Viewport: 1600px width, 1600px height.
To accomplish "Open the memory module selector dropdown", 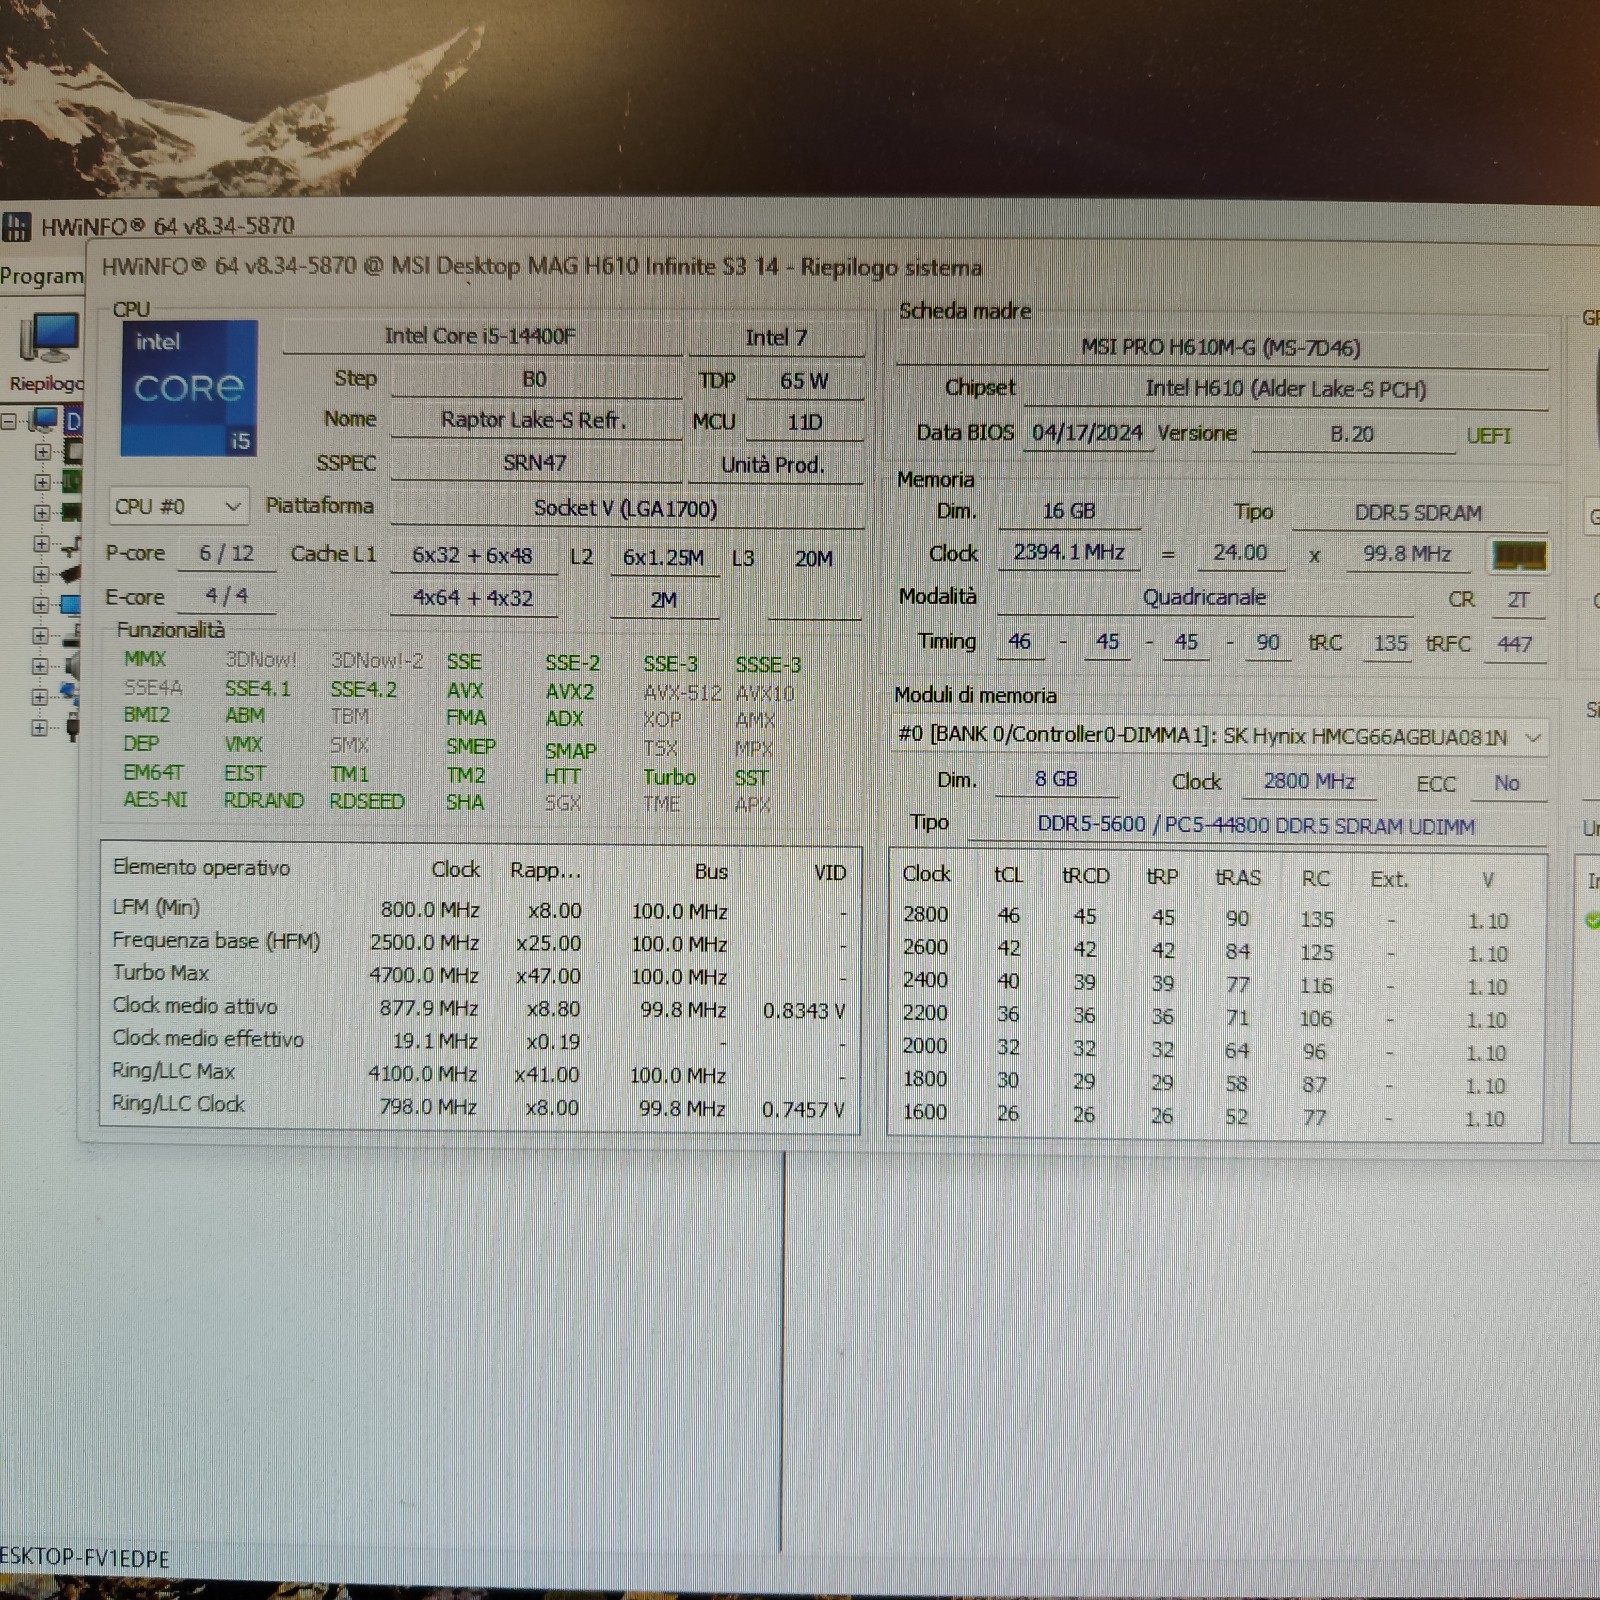I will coord(1219,736).
